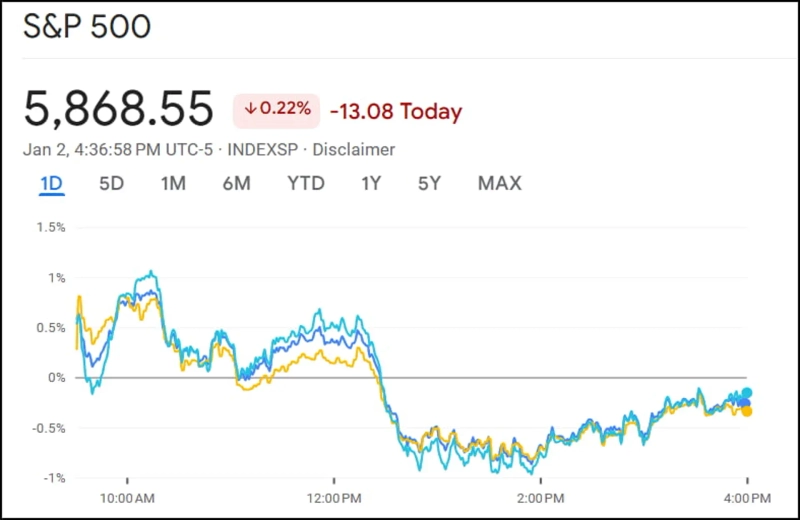Select the 1D time range tab
This screenshot has height=520, width=800.
(x=51, y=183)
